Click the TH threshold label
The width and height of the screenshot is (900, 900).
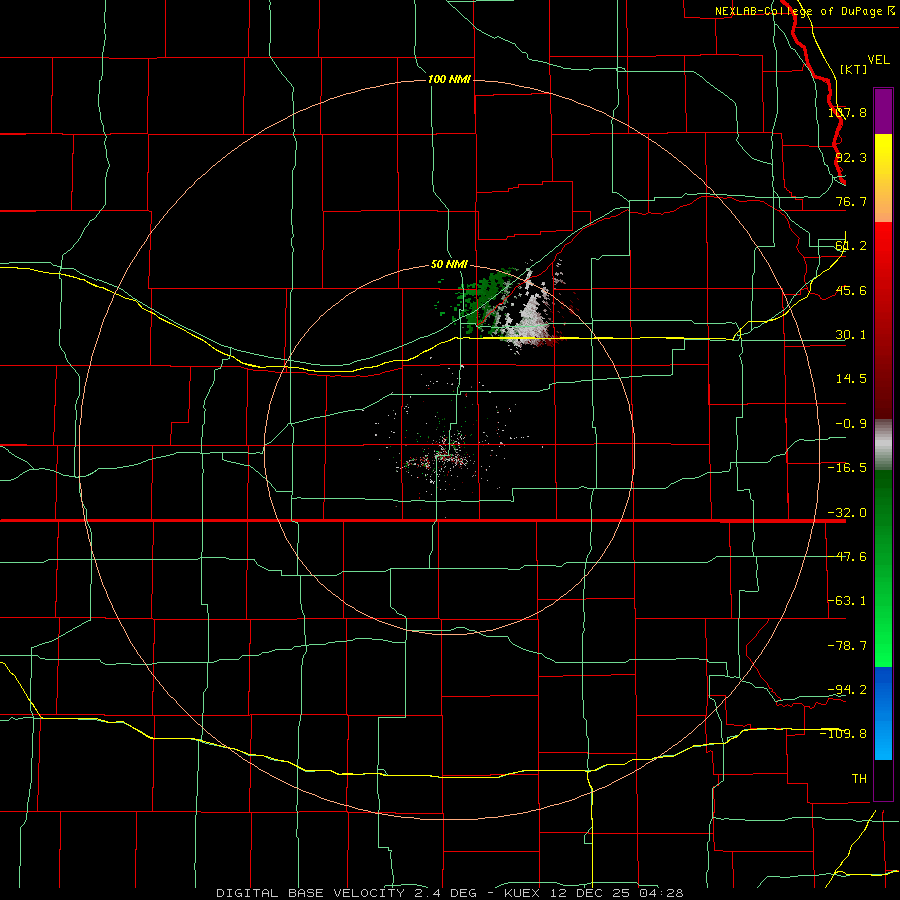(859, 779)
